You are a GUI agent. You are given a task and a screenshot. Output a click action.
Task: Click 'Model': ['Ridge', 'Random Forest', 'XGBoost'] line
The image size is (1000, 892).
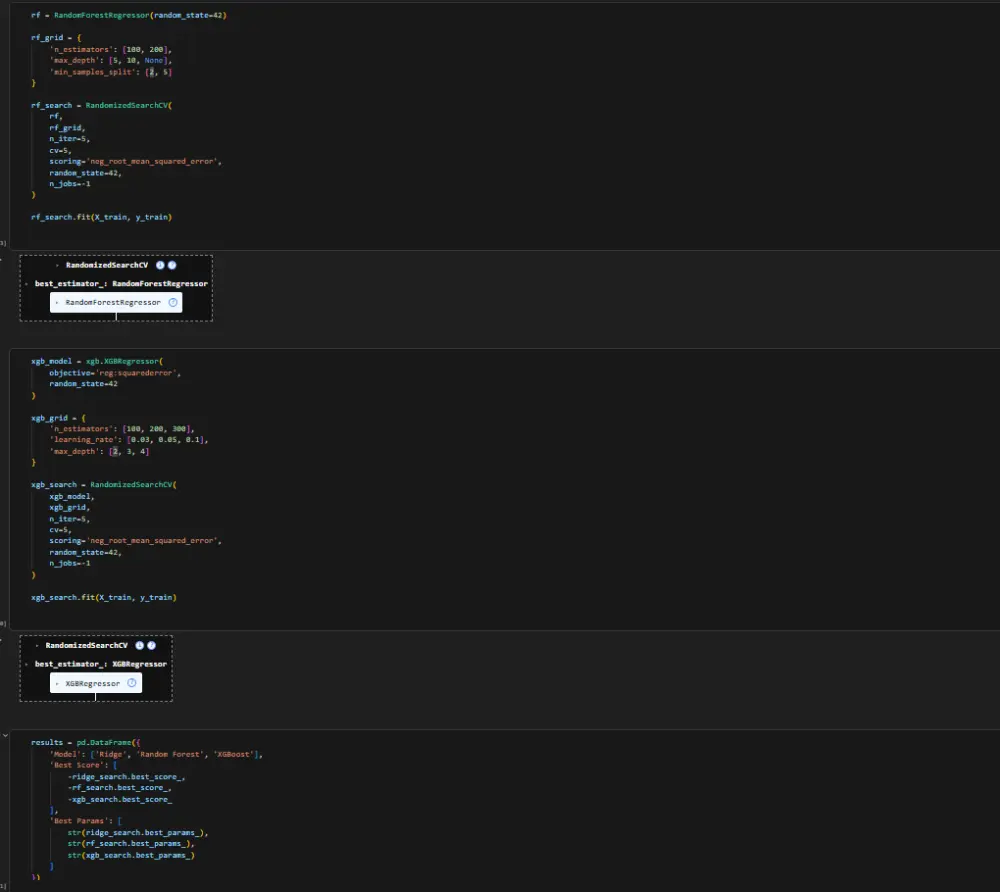pos(156,754)
